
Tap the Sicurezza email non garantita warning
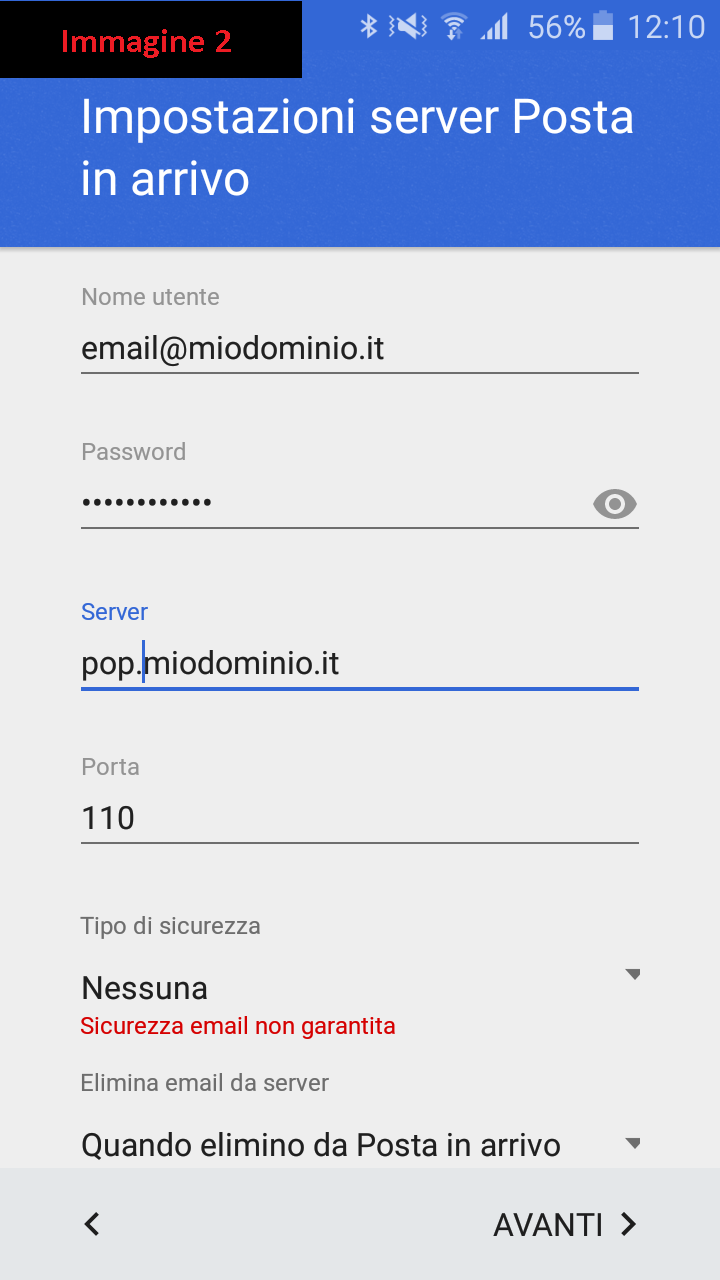(238, 1026)
